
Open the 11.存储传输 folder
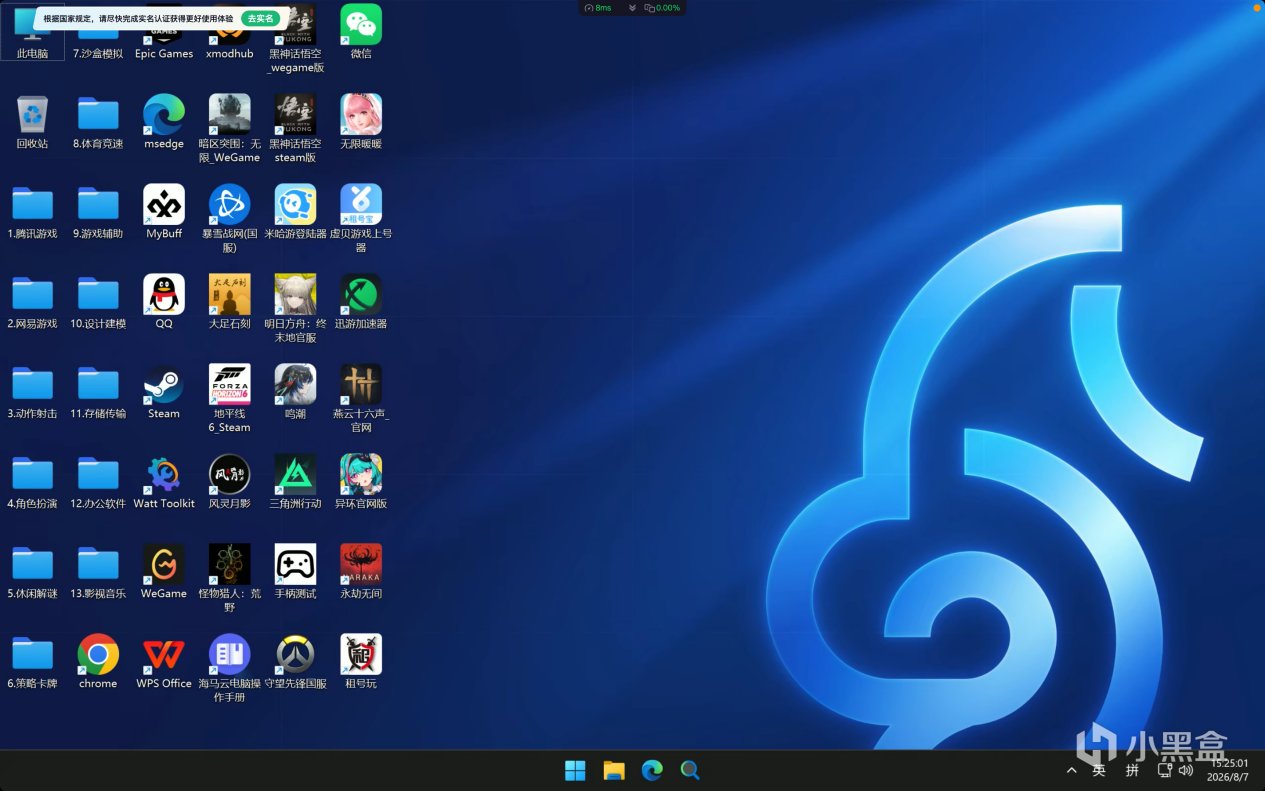[x=98, y=385]
